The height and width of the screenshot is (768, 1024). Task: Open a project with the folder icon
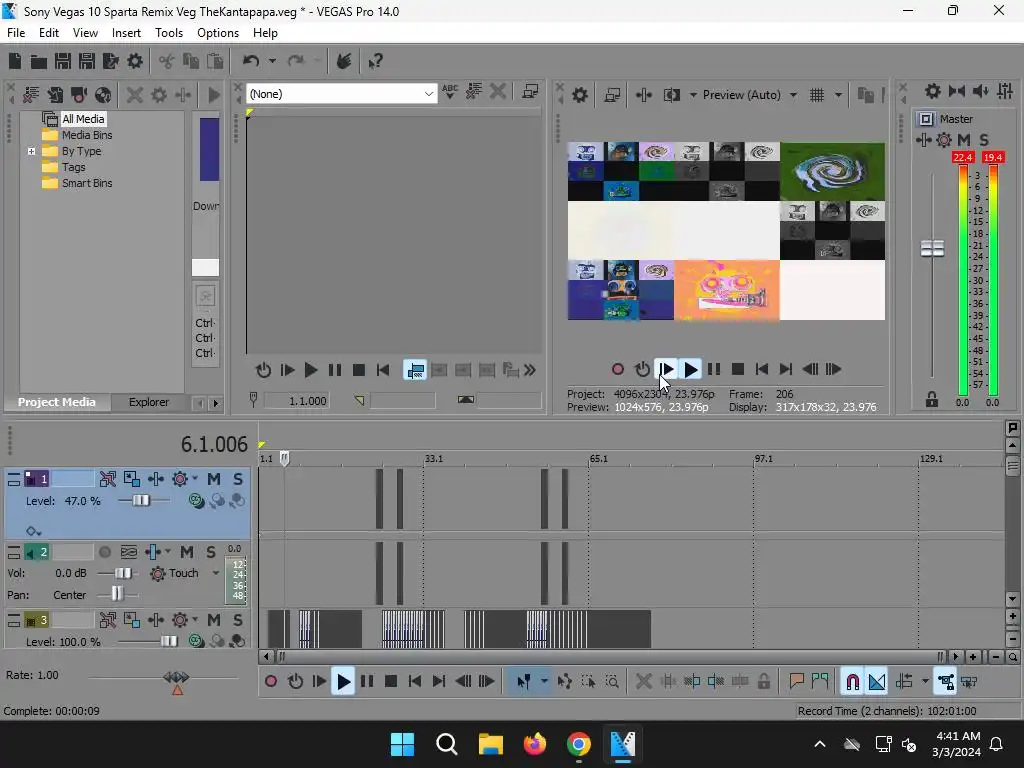click(39, 61)
